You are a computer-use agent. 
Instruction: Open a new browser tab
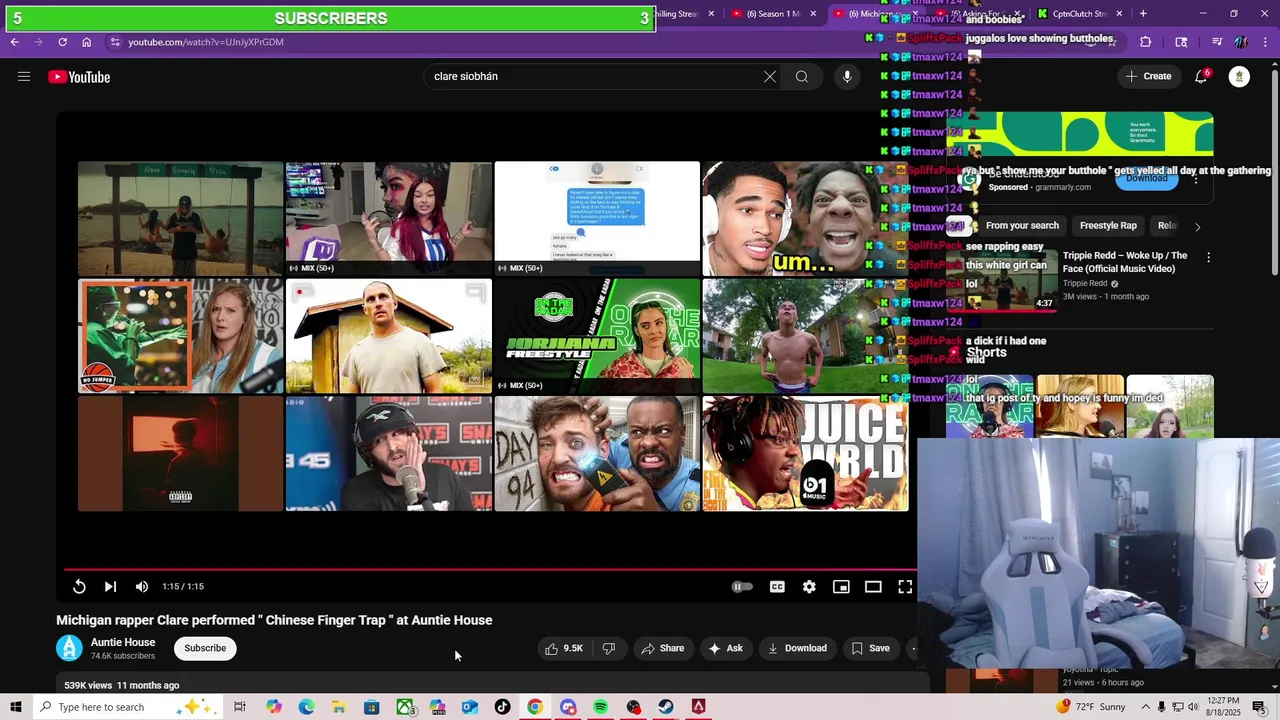point(1143,14)
